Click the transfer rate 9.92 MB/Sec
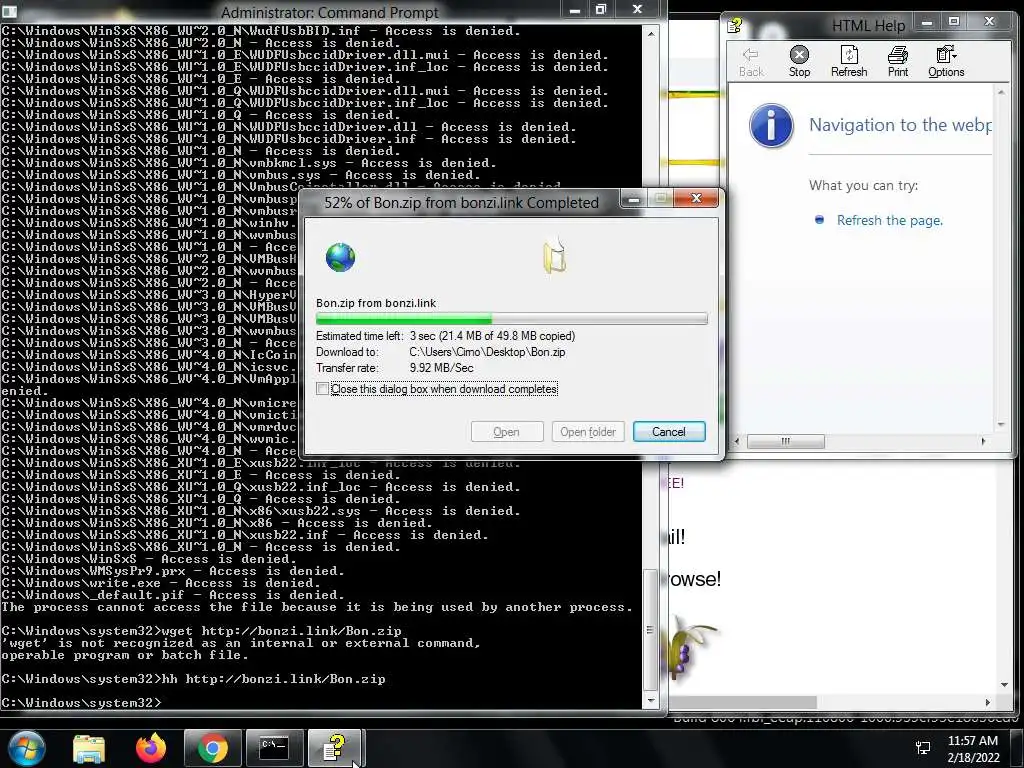This screenshot has height=768, width=1024. [441, 368]
